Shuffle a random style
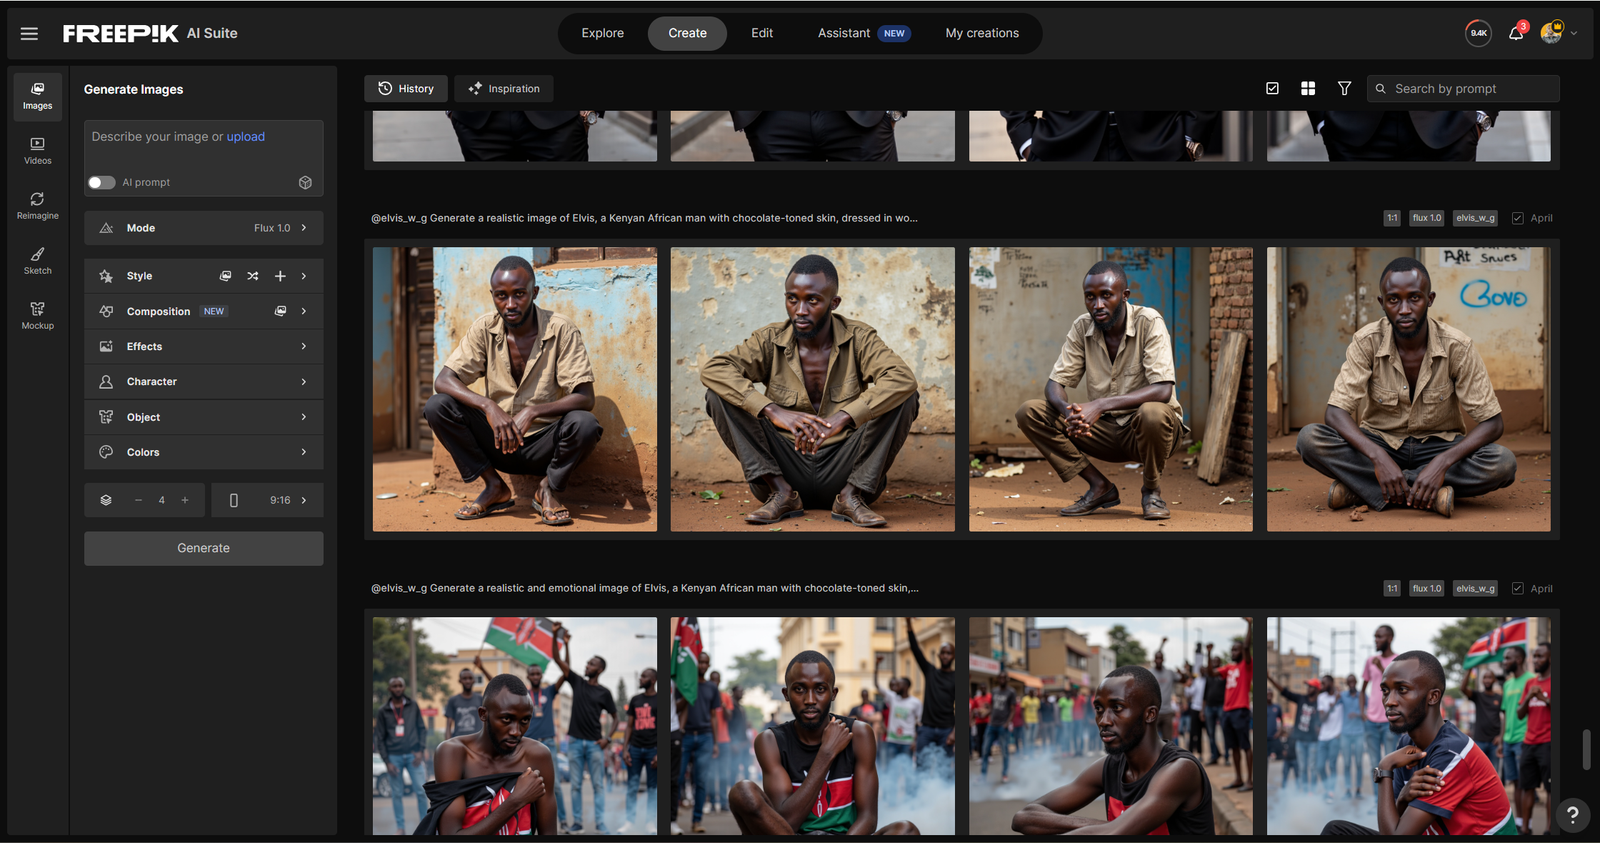Viewport: 1600px width, 843px height. pyautogui.click(x=253, y=276)
